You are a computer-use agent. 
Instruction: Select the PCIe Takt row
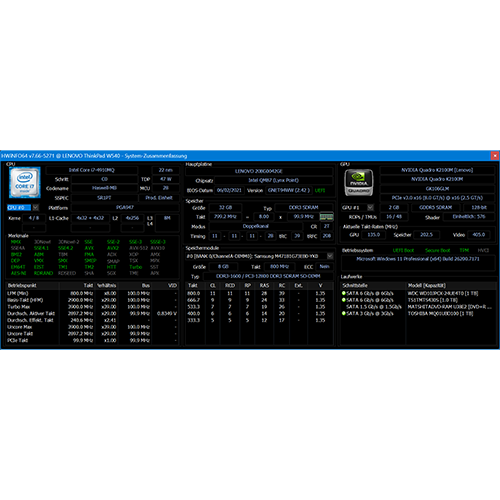point(92,340)
